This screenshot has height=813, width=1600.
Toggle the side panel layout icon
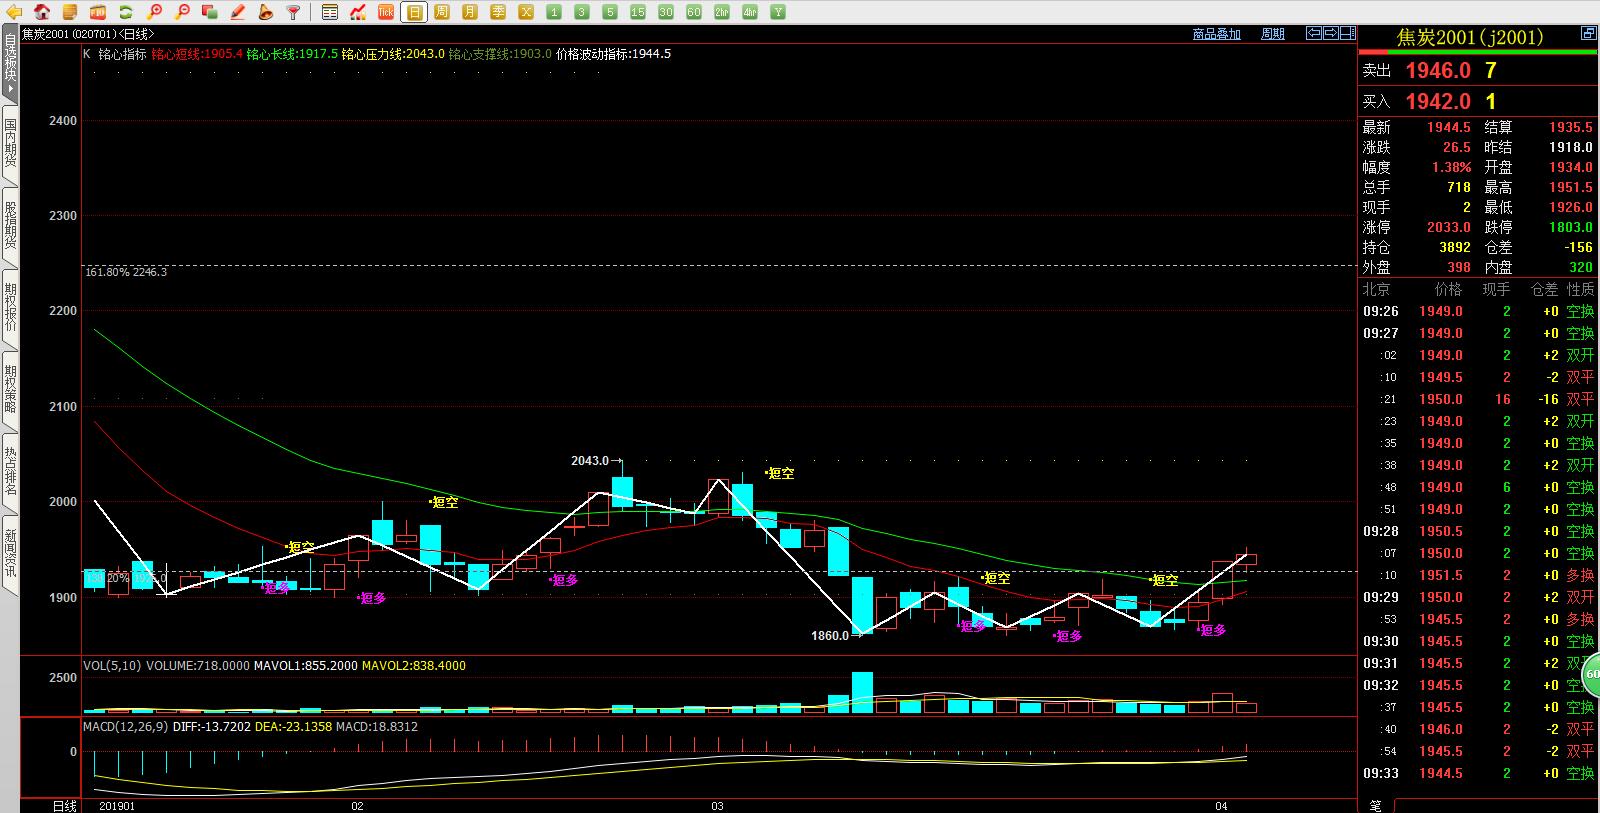[1347, 33]
